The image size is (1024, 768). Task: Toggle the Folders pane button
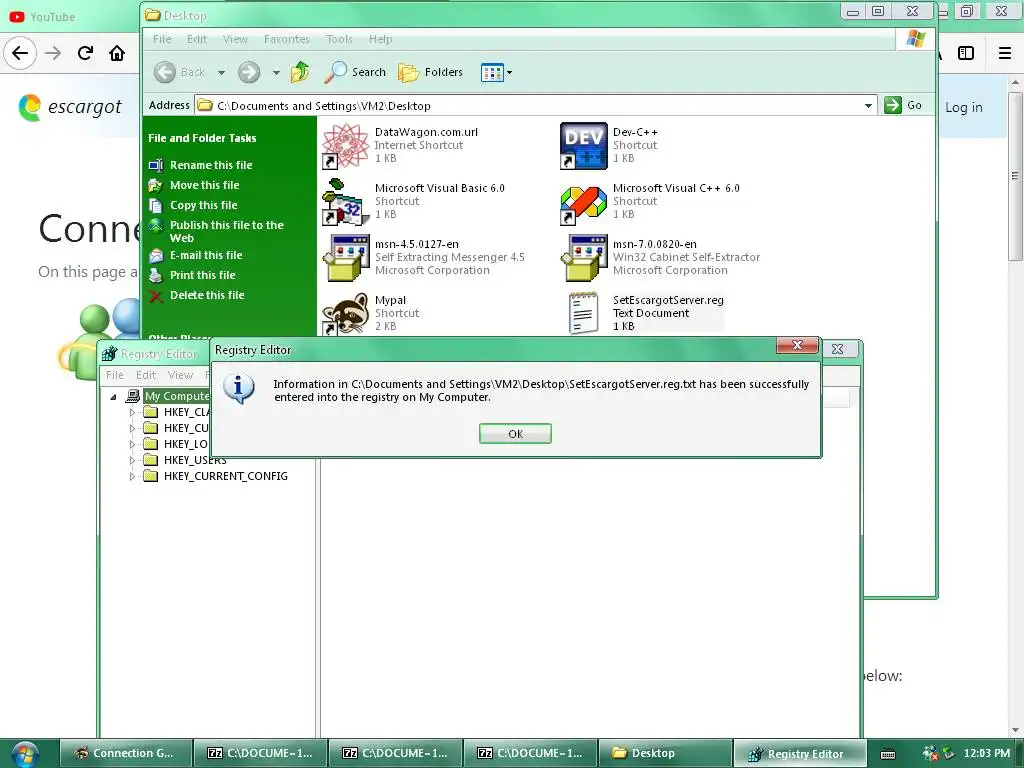click(430, 72)
